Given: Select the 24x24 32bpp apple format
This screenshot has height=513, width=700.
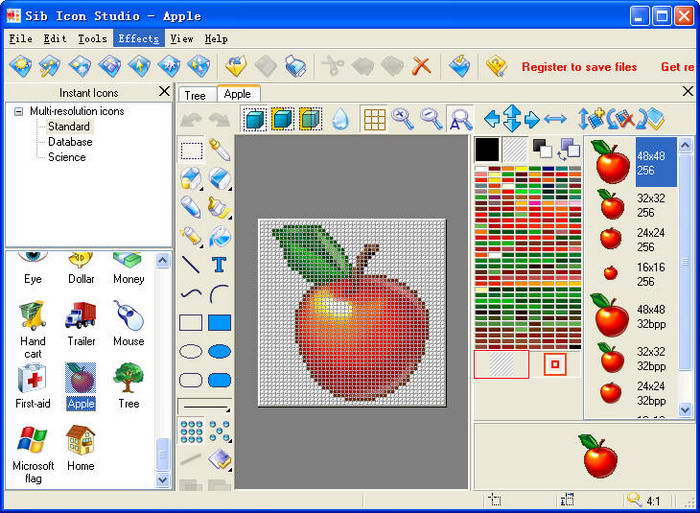Looking at the screenshot, I should coord(634,393).
